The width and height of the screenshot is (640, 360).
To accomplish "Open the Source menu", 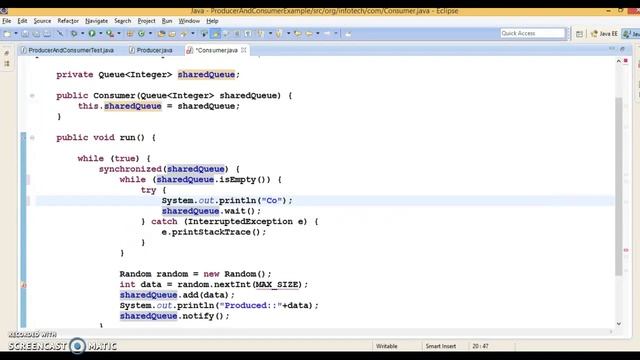I will pyautogui.click(x=42, y=21).
